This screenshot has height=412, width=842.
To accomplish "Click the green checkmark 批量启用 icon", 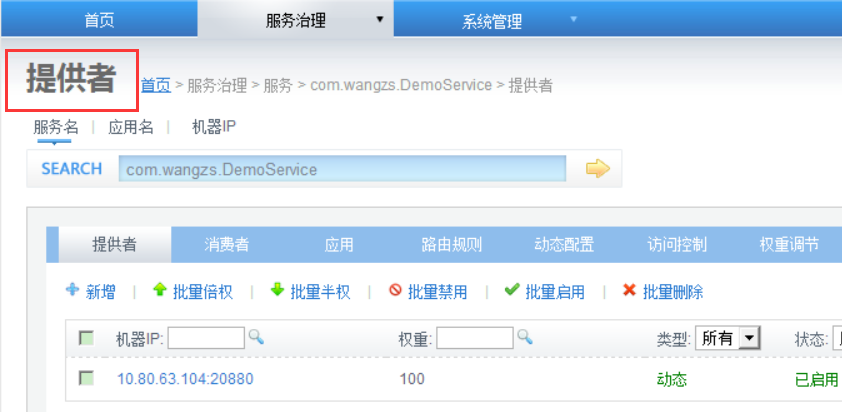I will (x=512, y=291).
